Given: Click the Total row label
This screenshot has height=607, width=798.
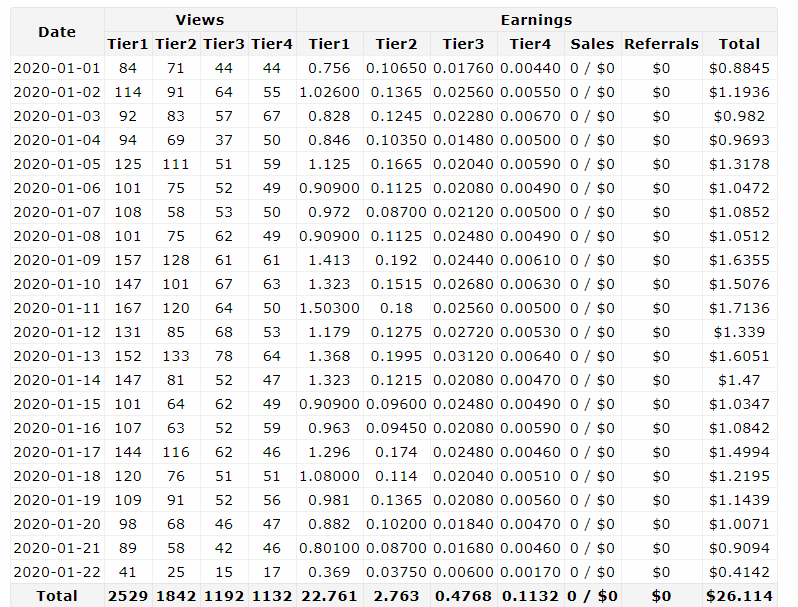Looking at the screenshot, I should coord(57,596).
